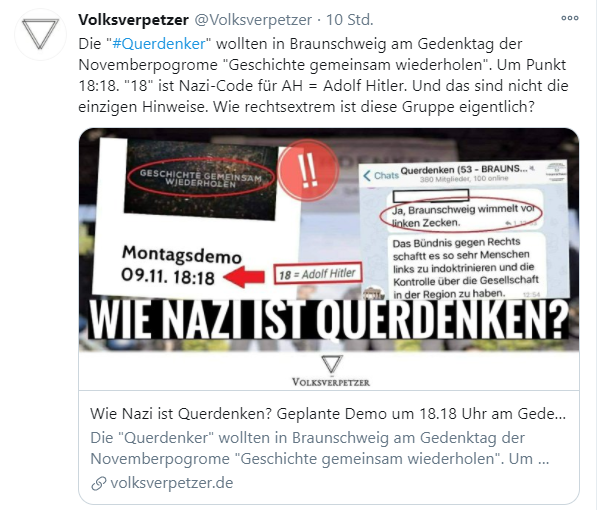Click the @Volksverpetzer handle
This screenshot has width=600, height=510.
[x=253, y=20]
